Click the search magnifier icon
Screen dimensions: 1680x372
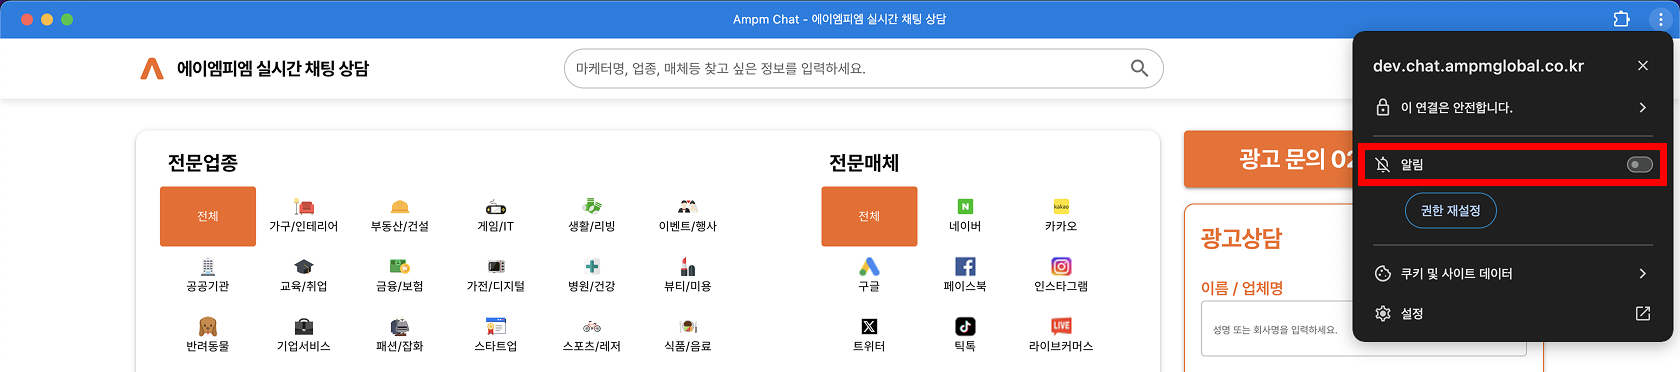pos(1139,68)
